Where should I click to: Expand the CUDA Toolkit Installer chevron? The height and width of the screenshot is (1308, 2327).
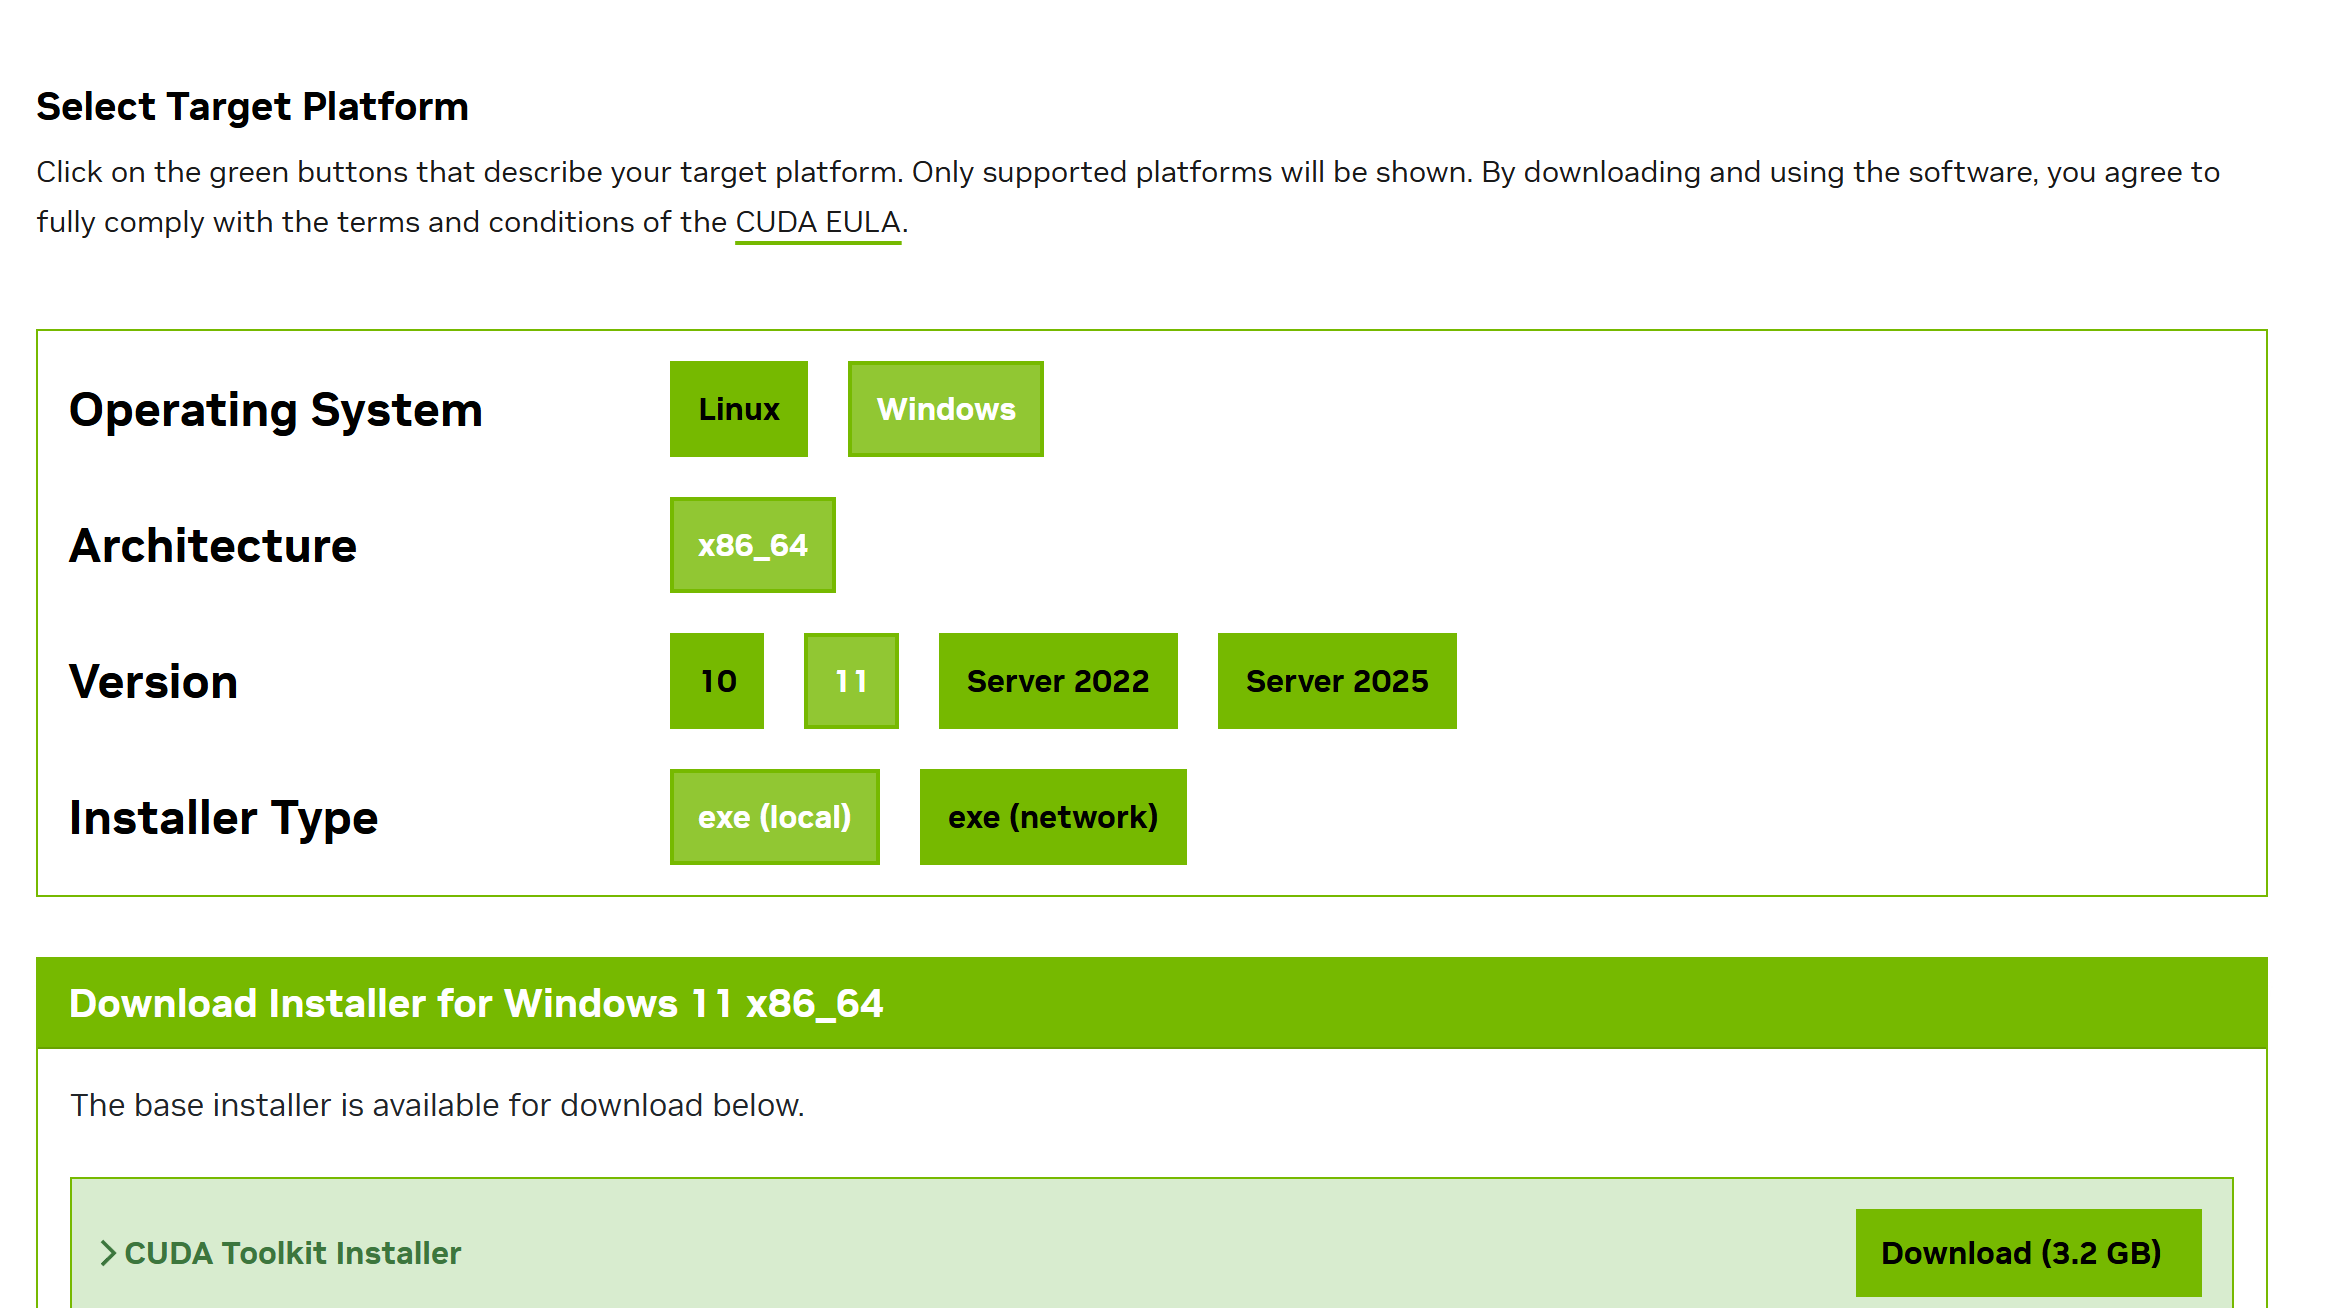point(108,1253)
